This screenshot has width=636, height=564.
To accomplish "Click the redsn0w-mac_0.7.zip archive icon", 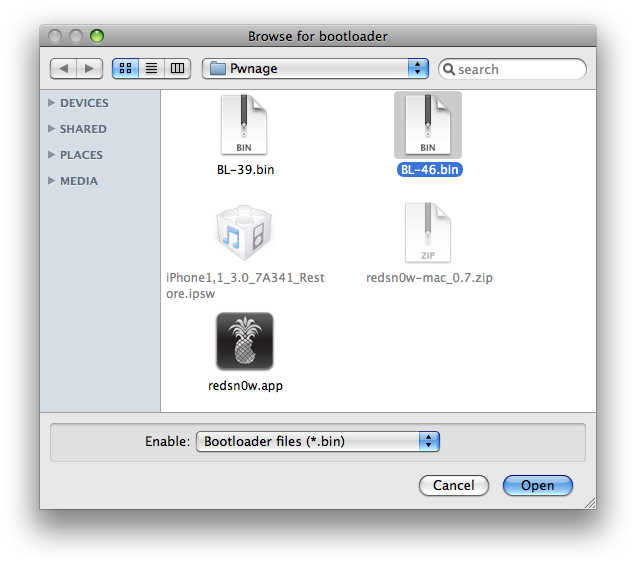I will (428, 234).
